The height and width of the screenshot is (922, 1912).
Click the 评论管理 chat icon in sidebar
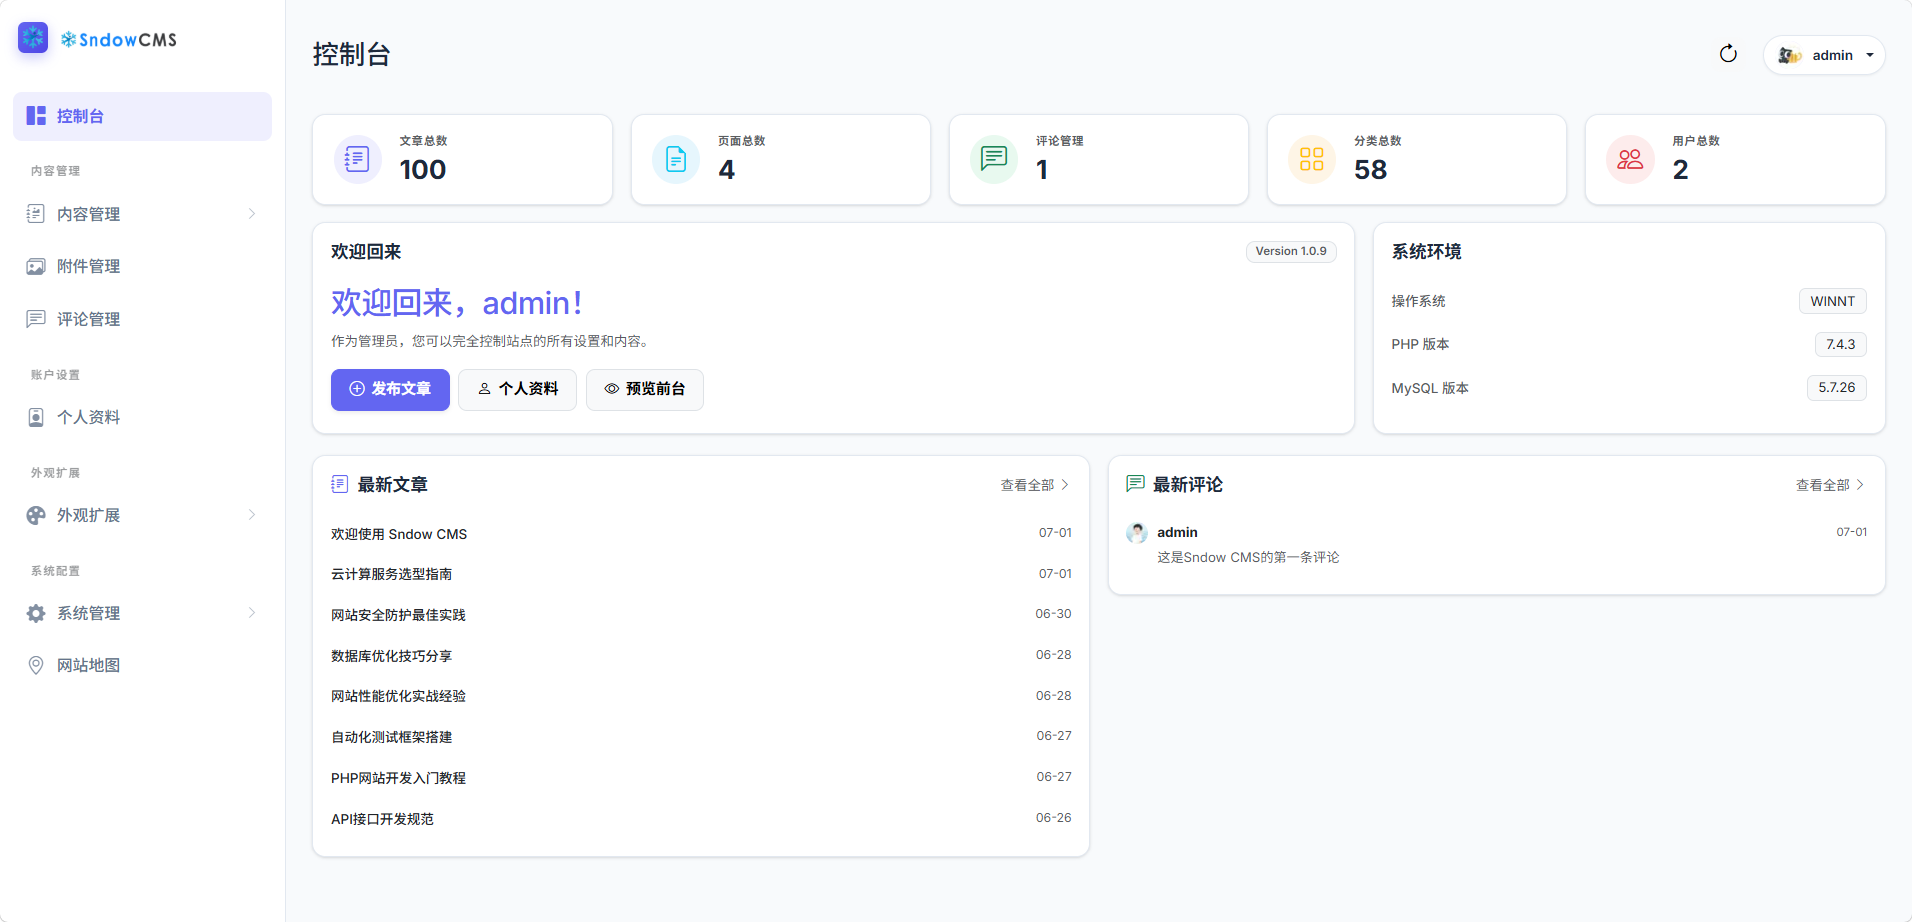(x=36, y=319)
